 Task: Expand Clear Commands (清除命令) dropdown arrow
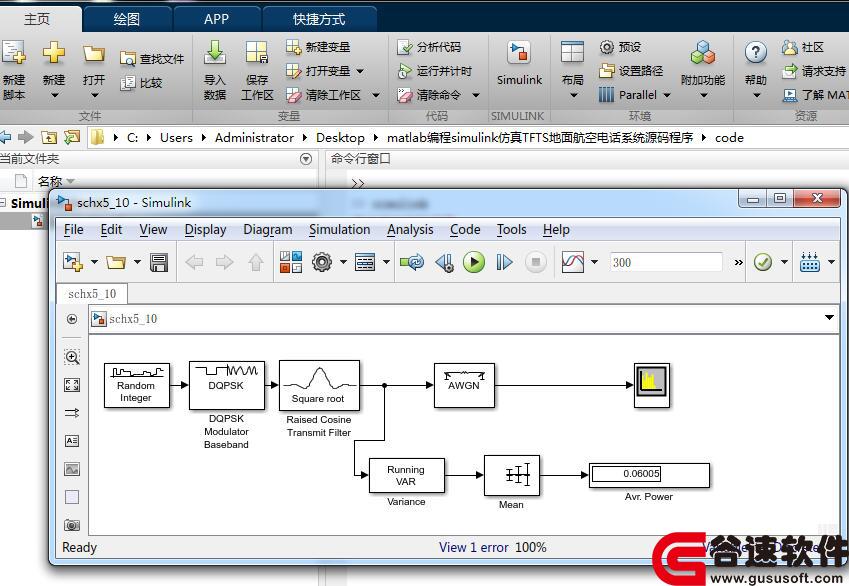click(476, 95)
